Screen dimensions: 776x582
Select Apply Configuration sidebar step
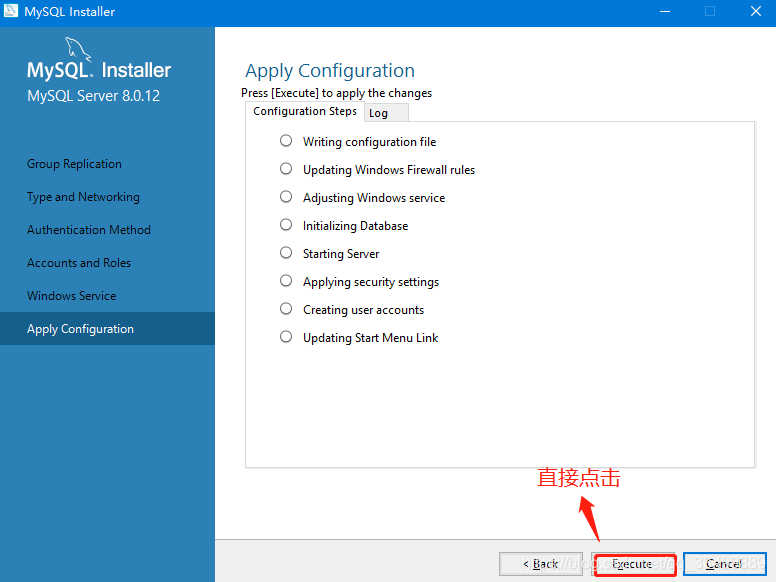click(107, 329)
